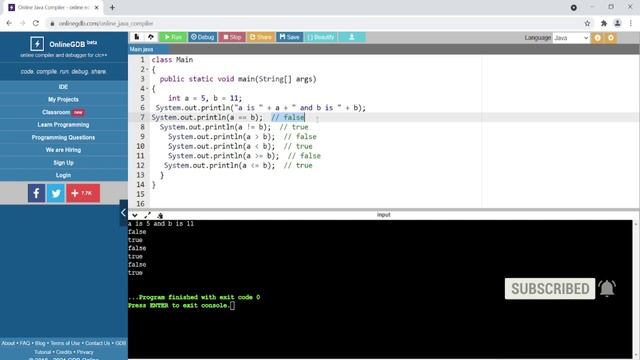Open the IDE menu item
This screenshot has width=640, height=360.
[x=63, y=87]
